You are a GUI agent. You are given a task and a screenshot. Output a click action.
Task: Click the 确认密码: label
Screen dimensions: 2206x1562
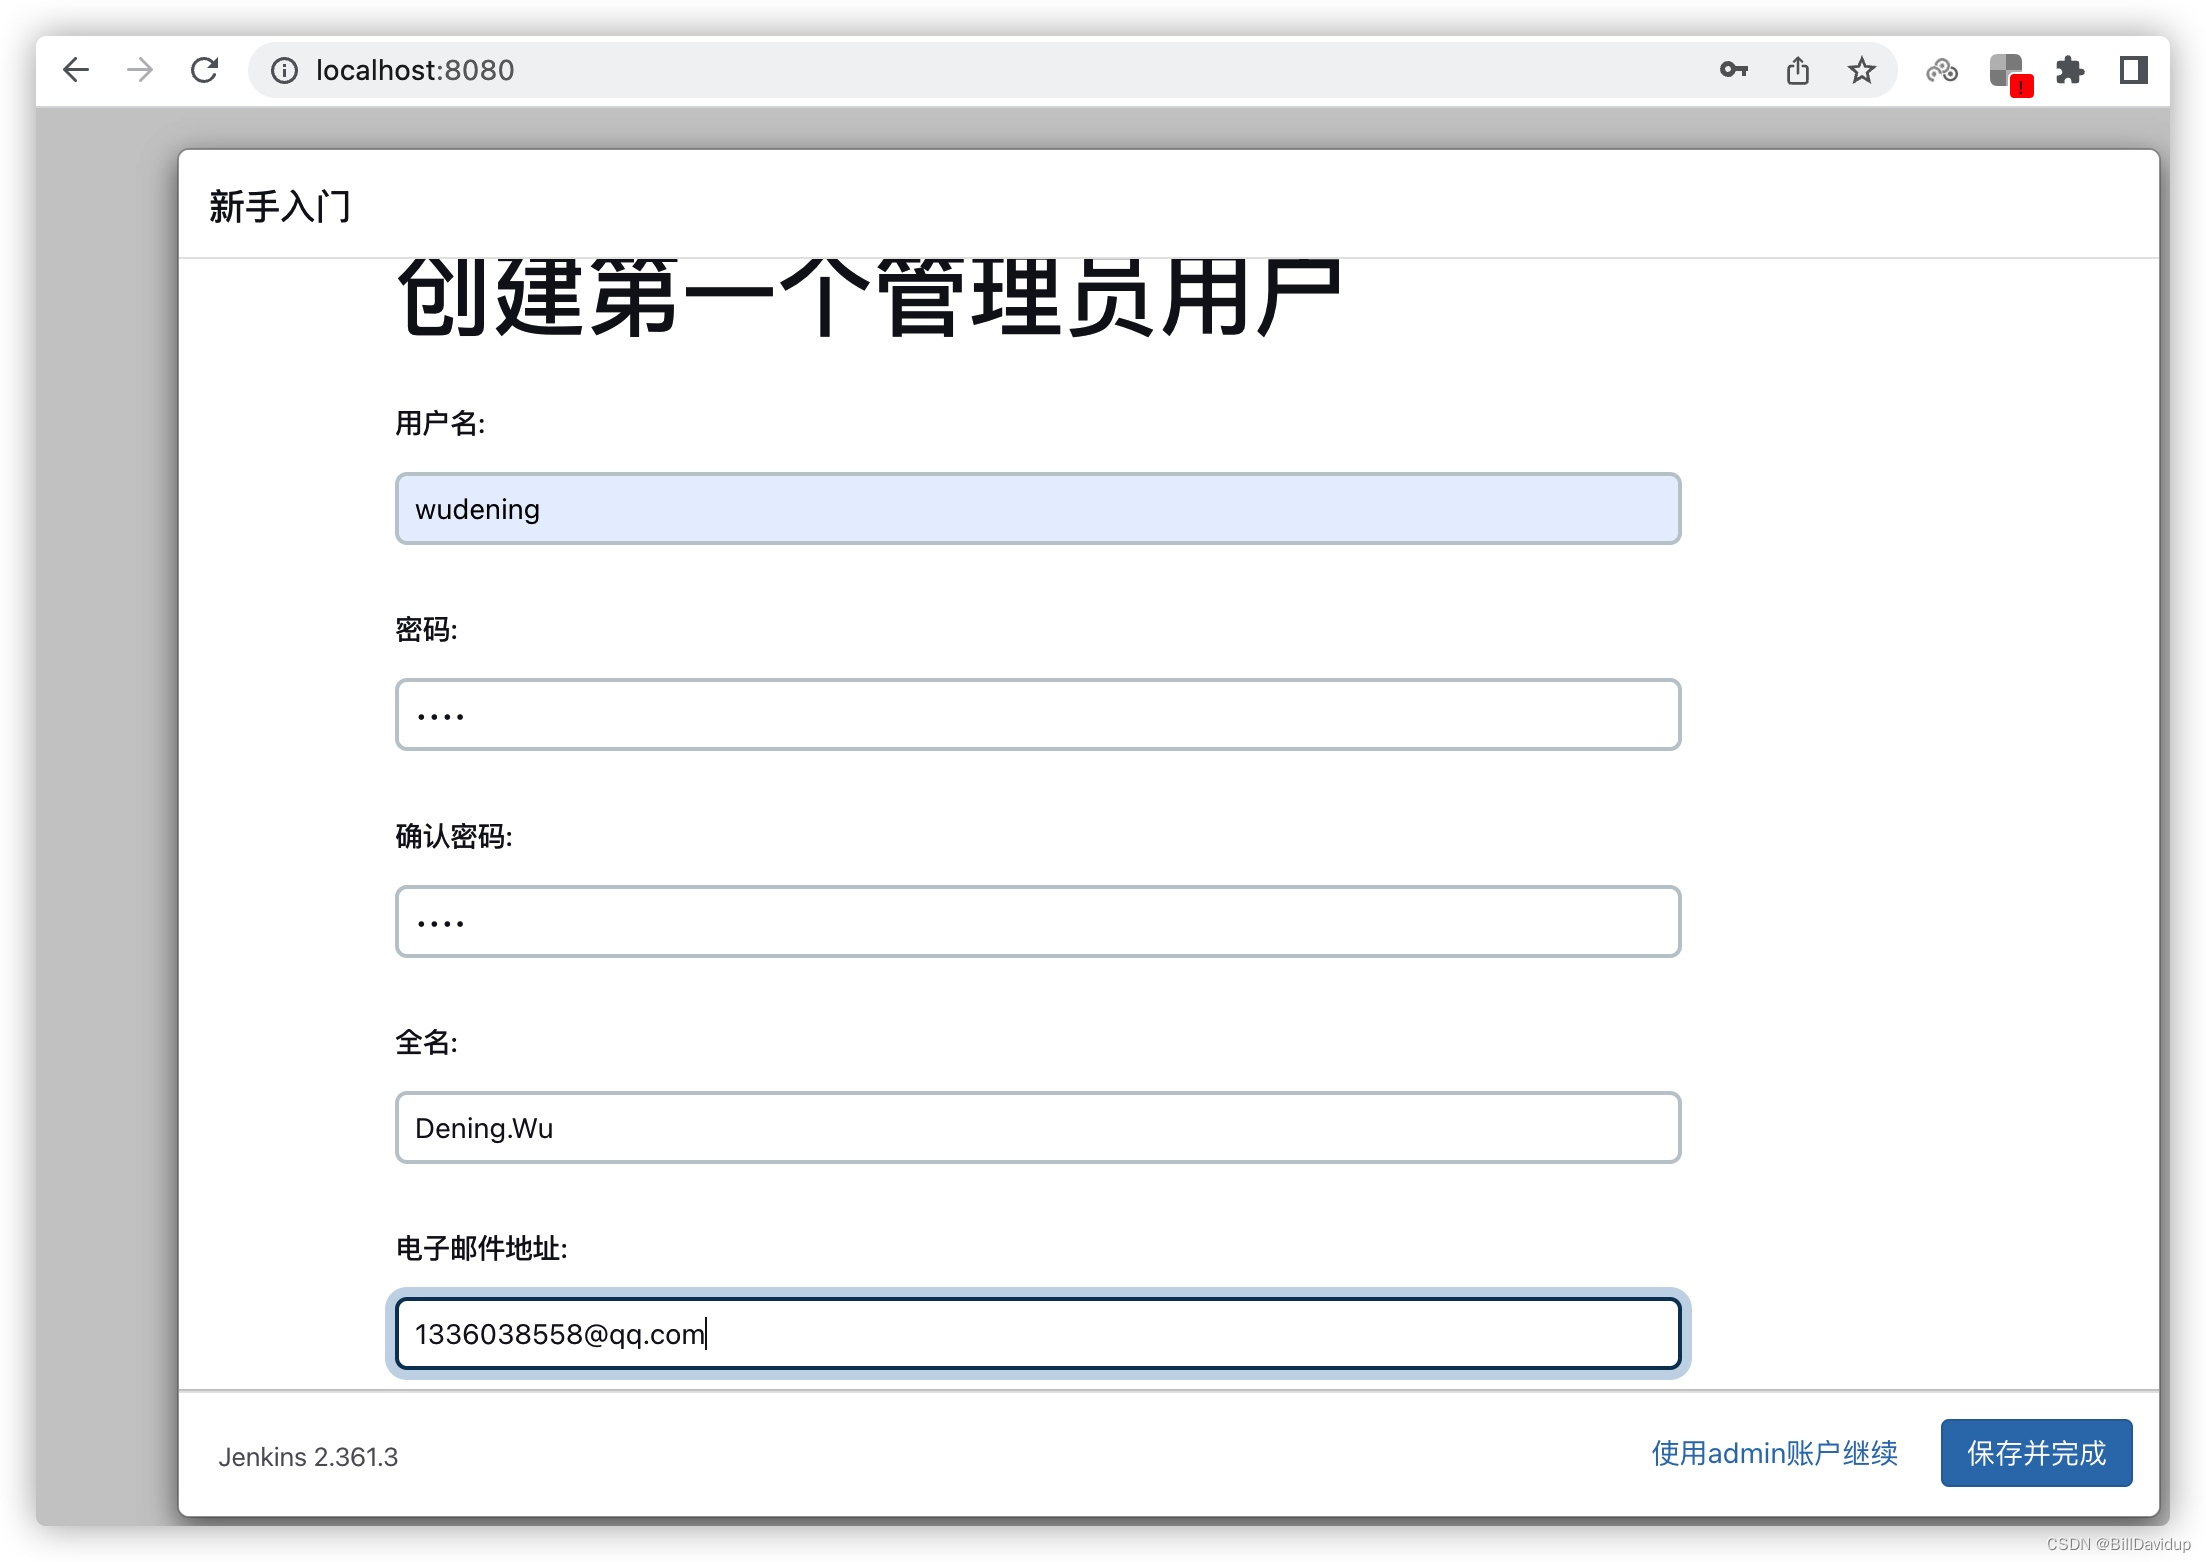coord(454,836)
